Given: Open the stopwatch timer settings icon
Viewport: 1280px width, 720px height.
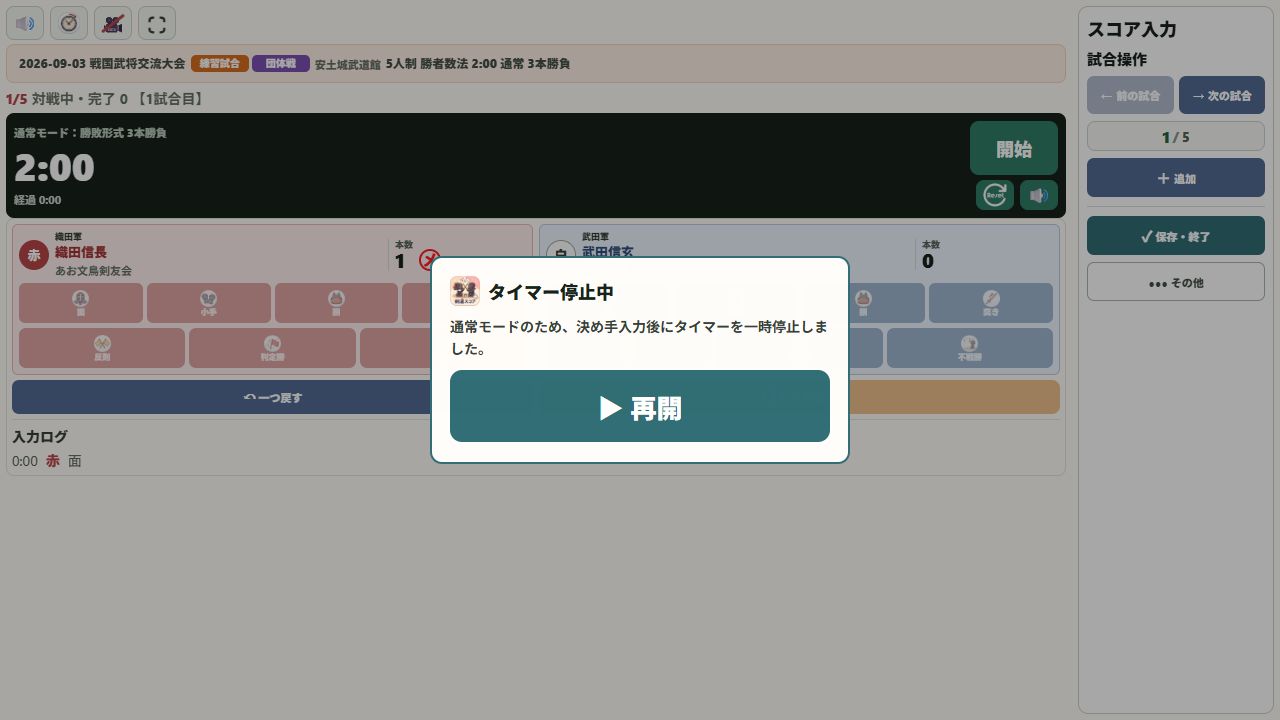Looking at the screenshot, I should (x=69, y=23).
